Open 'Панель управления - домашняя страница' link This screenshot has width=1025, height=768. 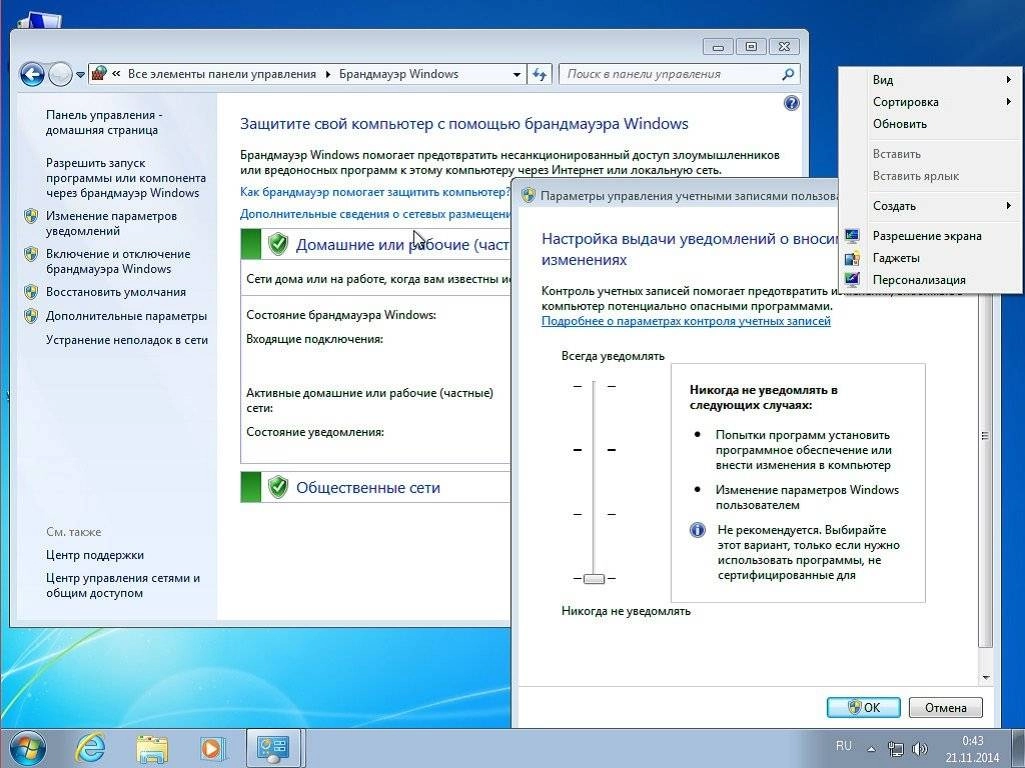104,122
